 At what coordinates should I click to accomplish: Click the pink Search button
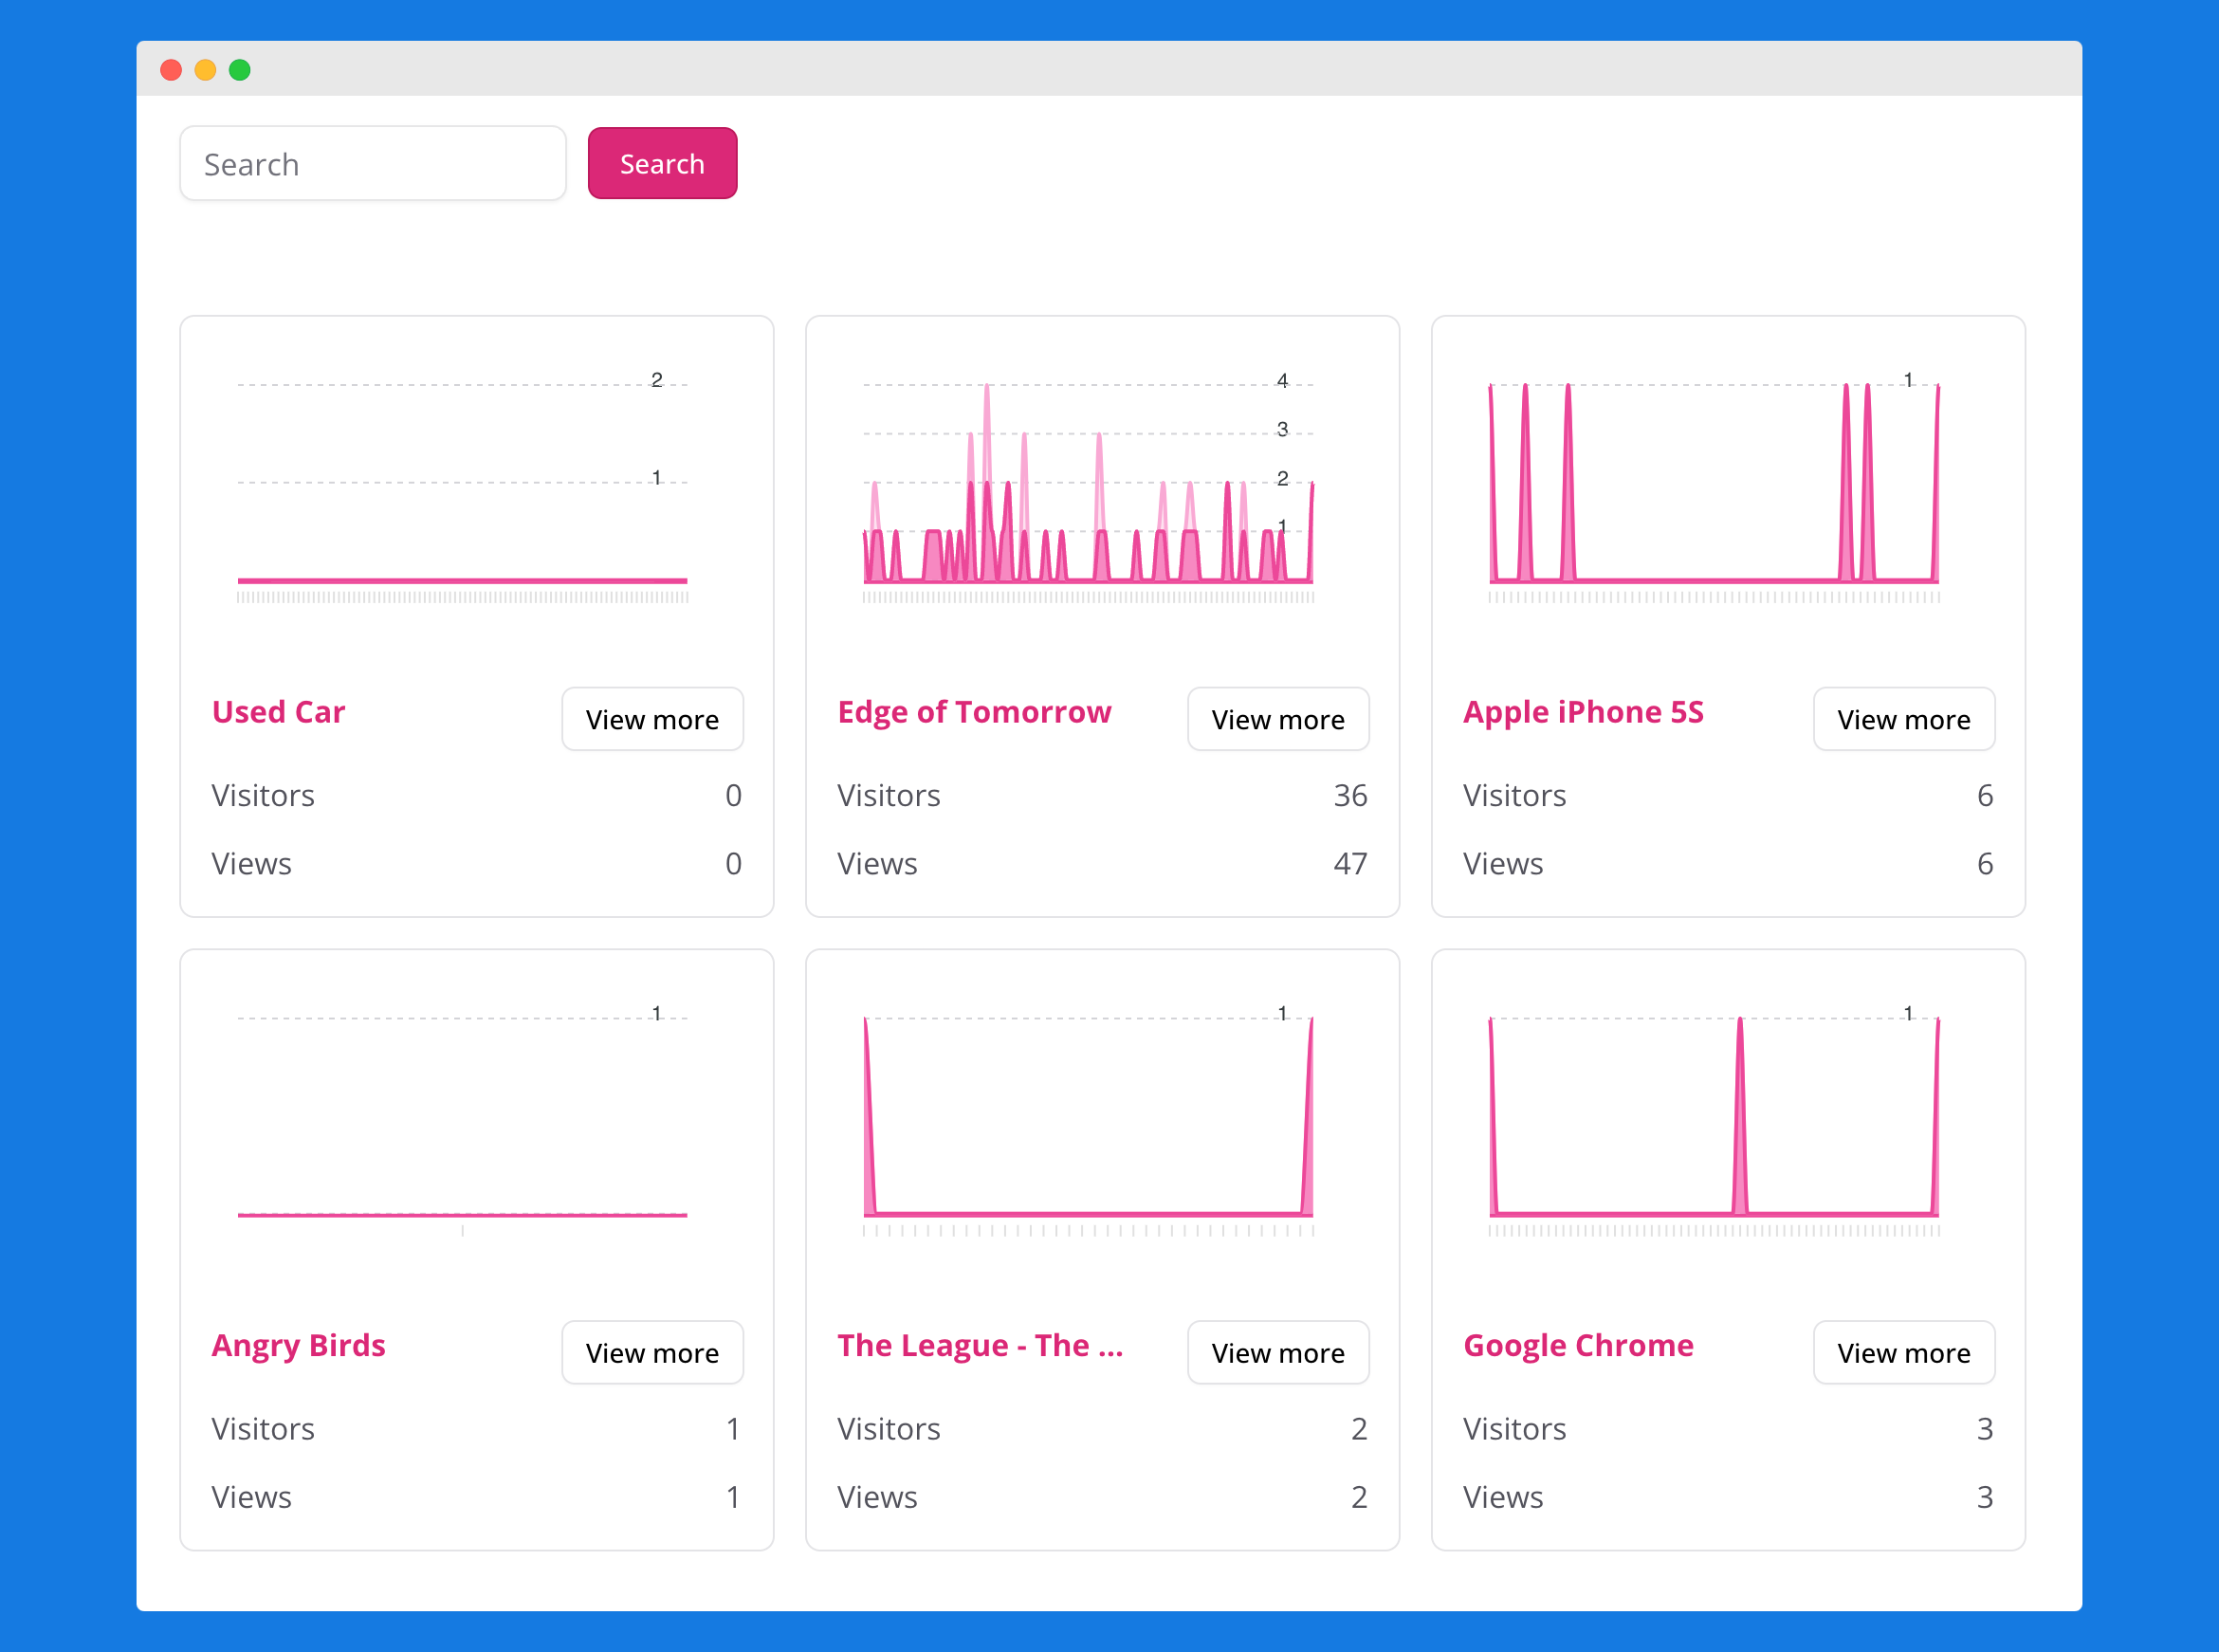click(x=662, y=164)
